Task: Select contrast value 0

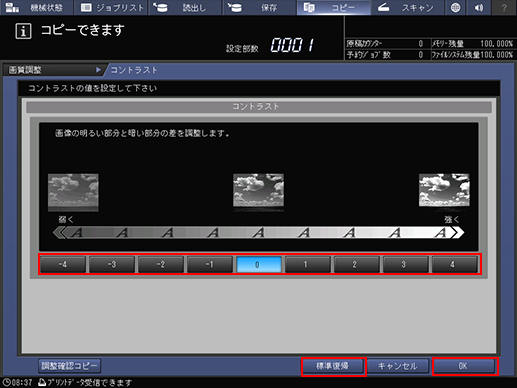Action: click(259, 264)
